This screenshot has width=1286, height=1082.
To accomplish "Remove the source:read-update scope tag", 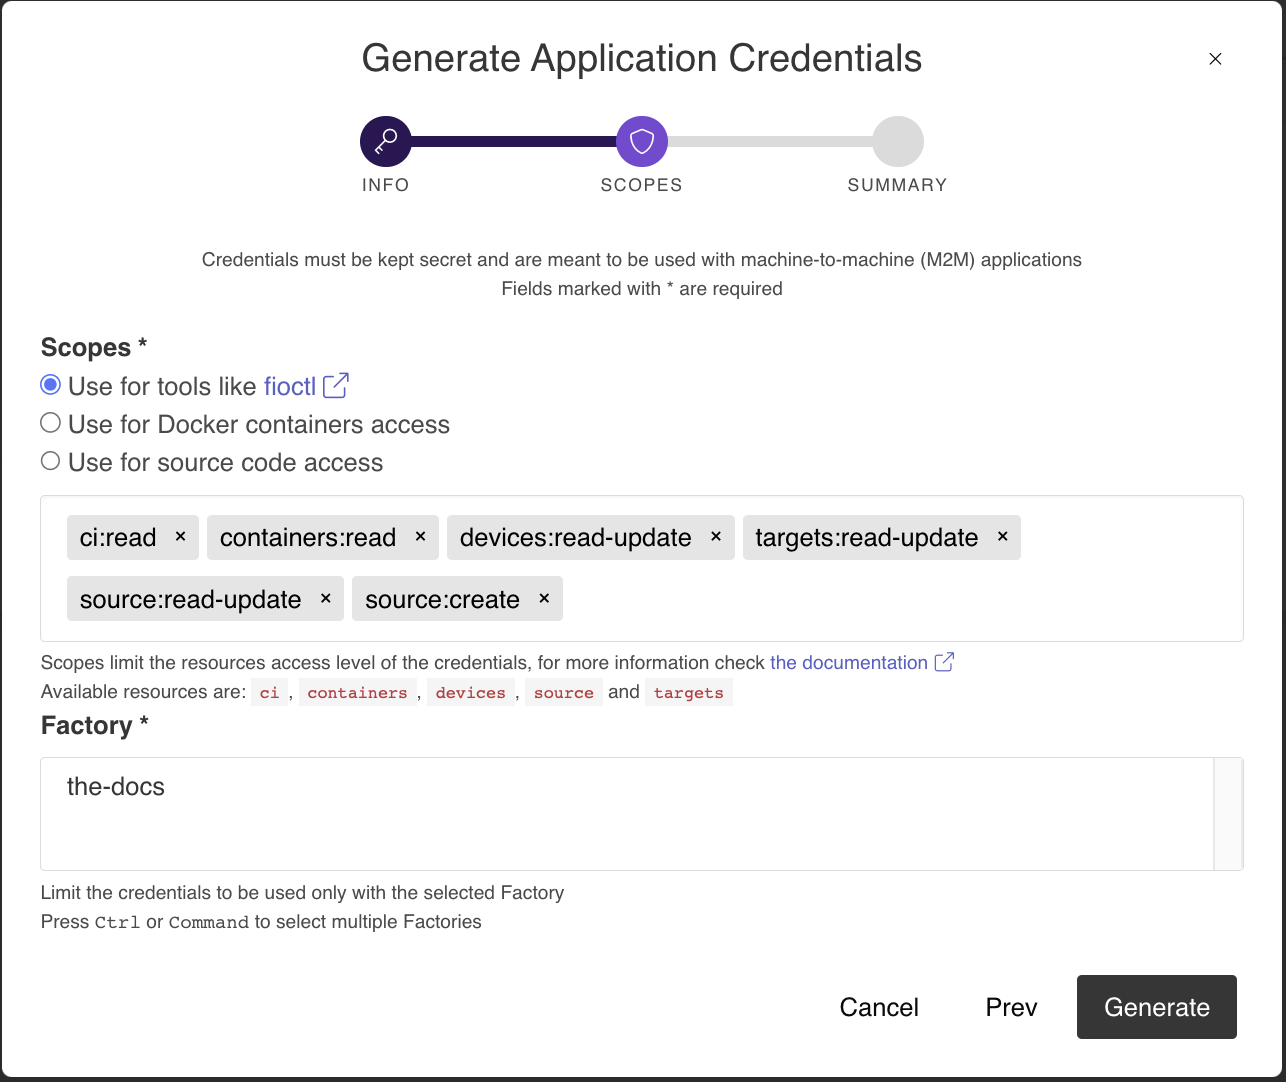I will click(326, 599).
